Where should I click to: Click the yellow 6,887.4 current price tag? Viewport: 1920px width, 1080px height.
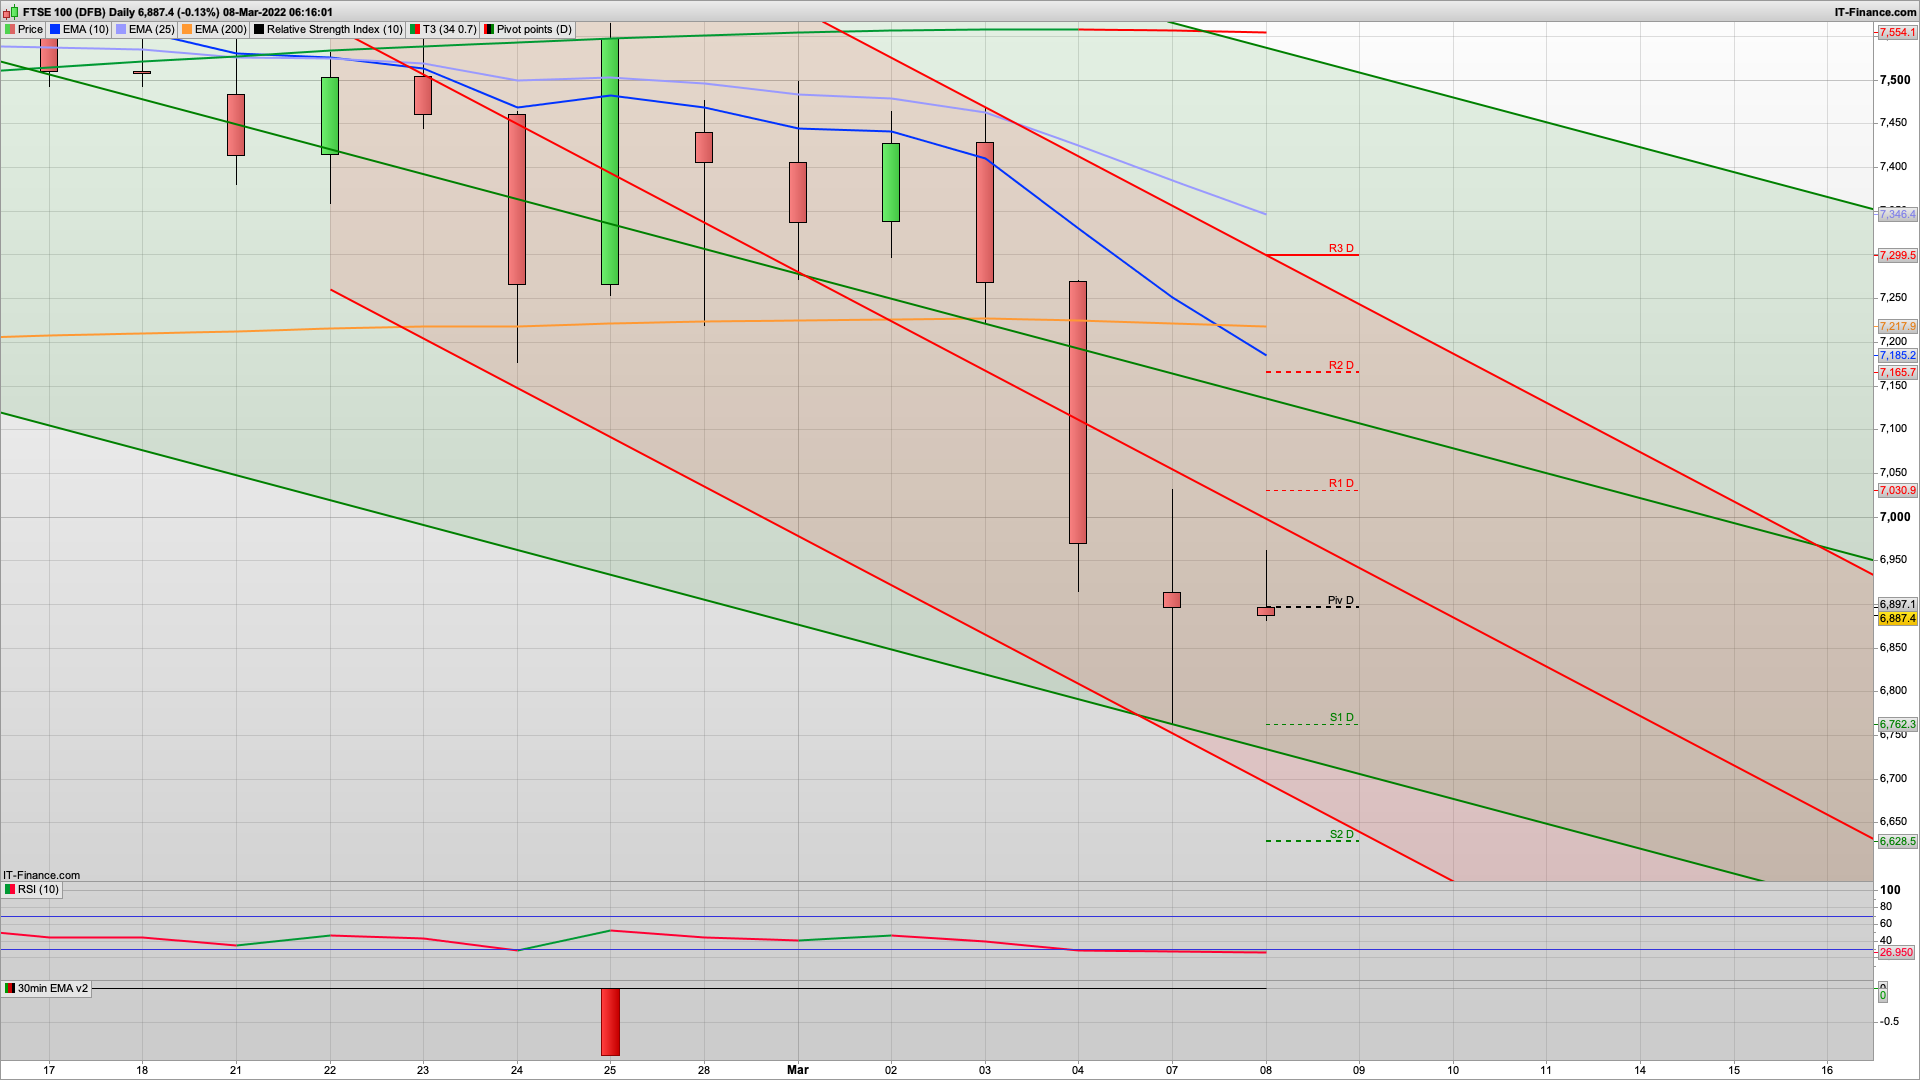tap(1897, 618)
